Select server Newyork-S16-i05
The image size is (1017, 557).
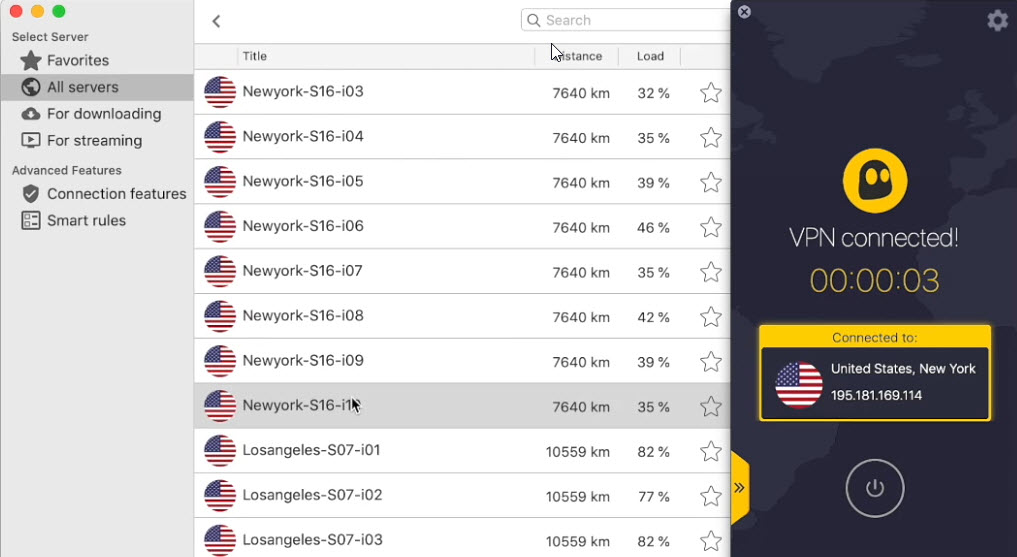462,182
